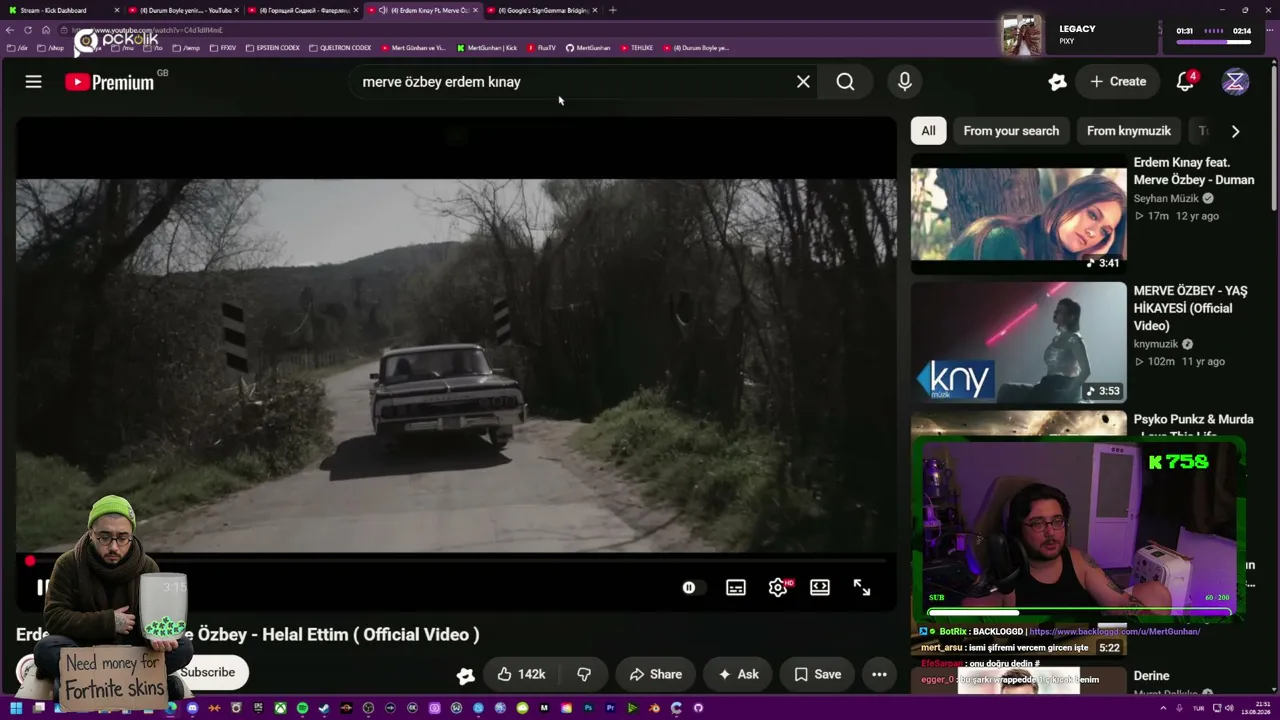Share the video
Viewport: 1280px width, 720px height.
coord(655,674)
